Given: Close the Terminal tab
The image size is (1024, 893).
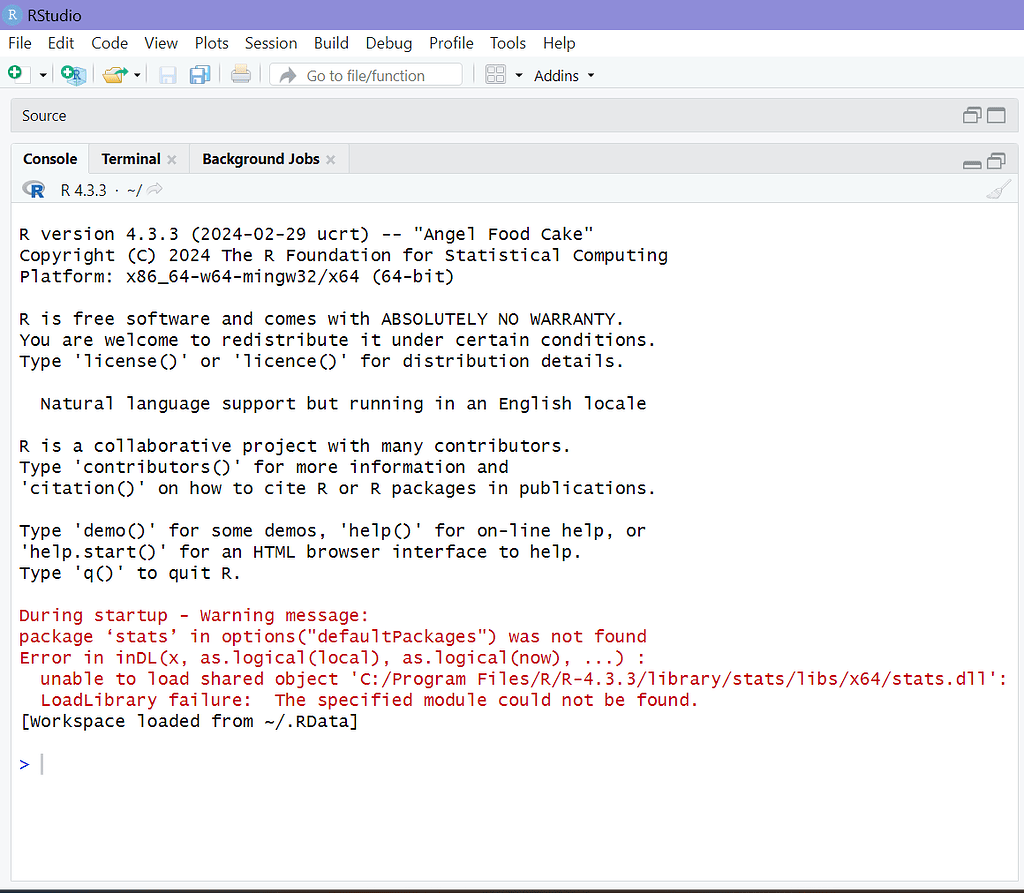Looking at the screenshot, I should 172,159.
